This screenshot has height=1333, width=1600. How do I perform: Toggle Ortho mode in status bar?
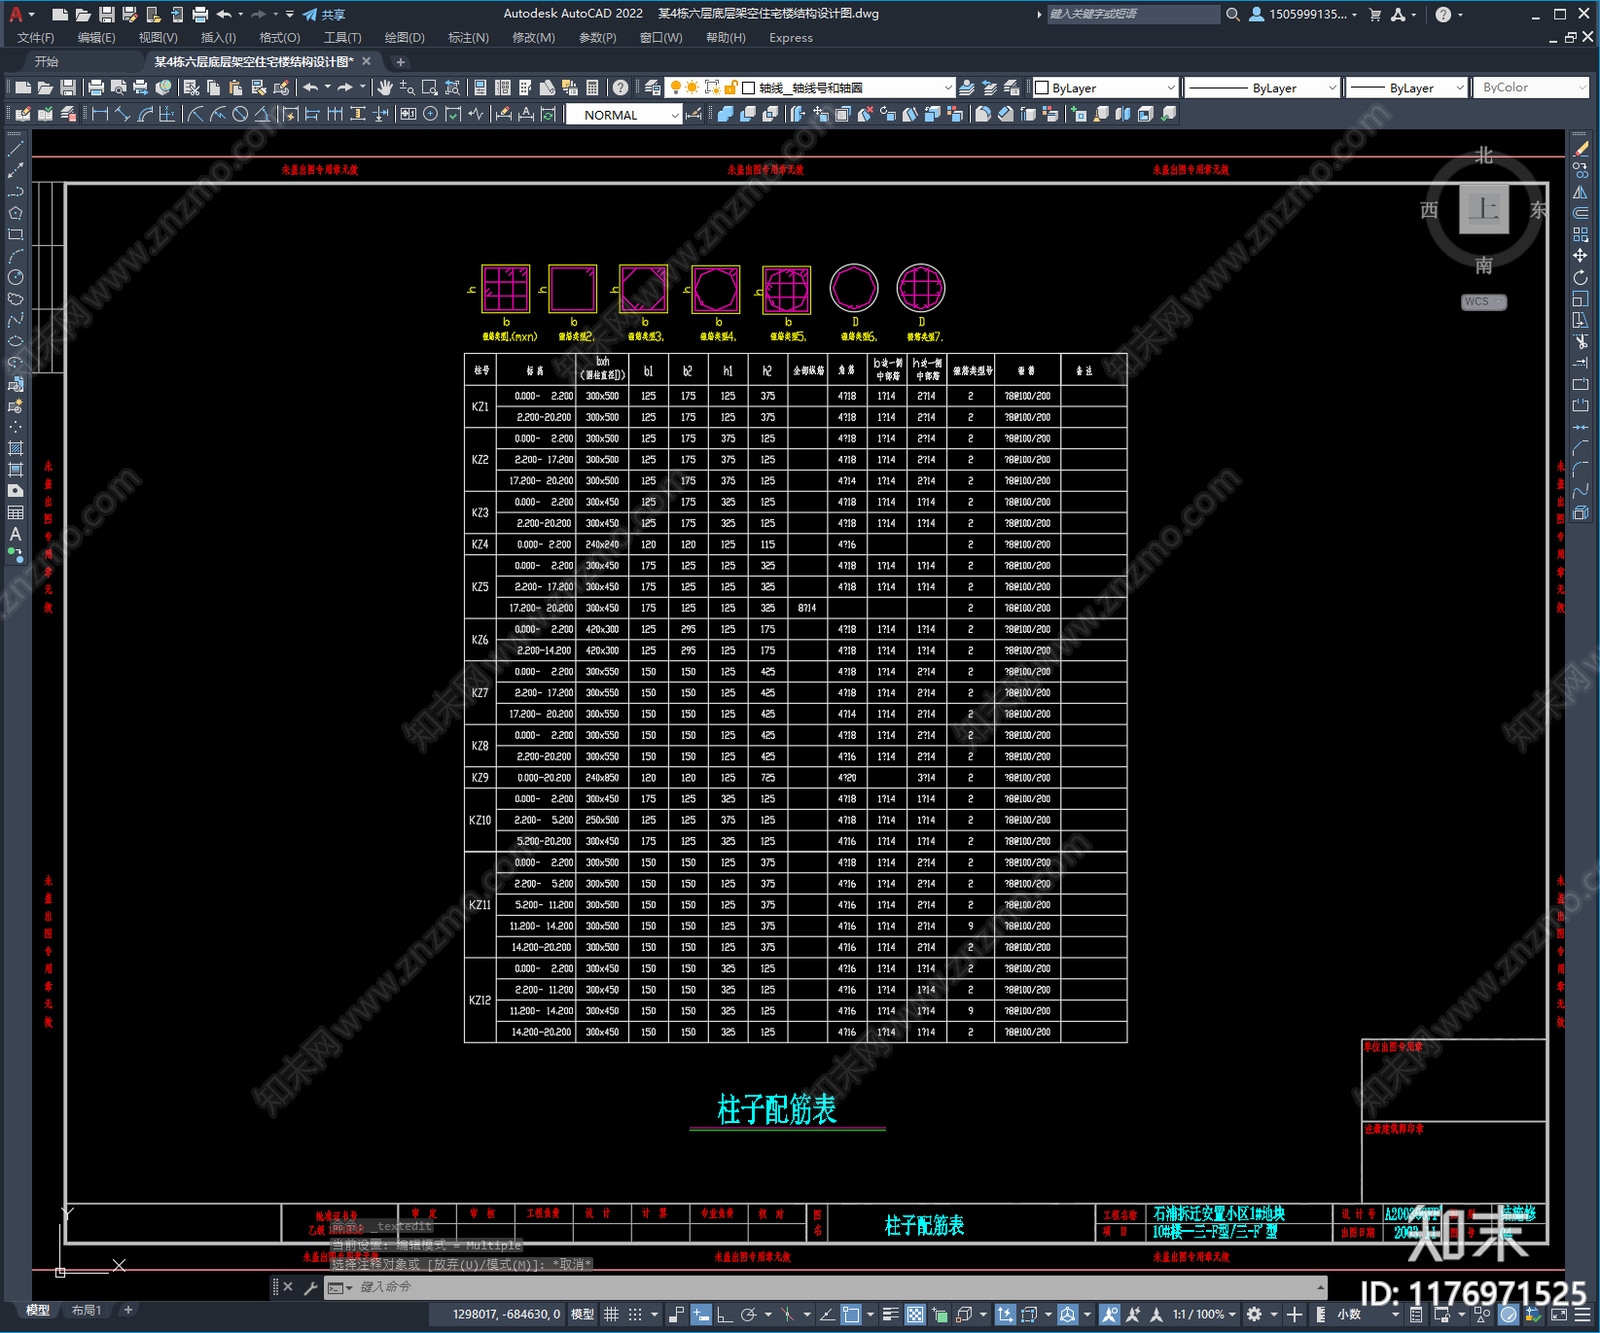click(x=724, y=1314)
